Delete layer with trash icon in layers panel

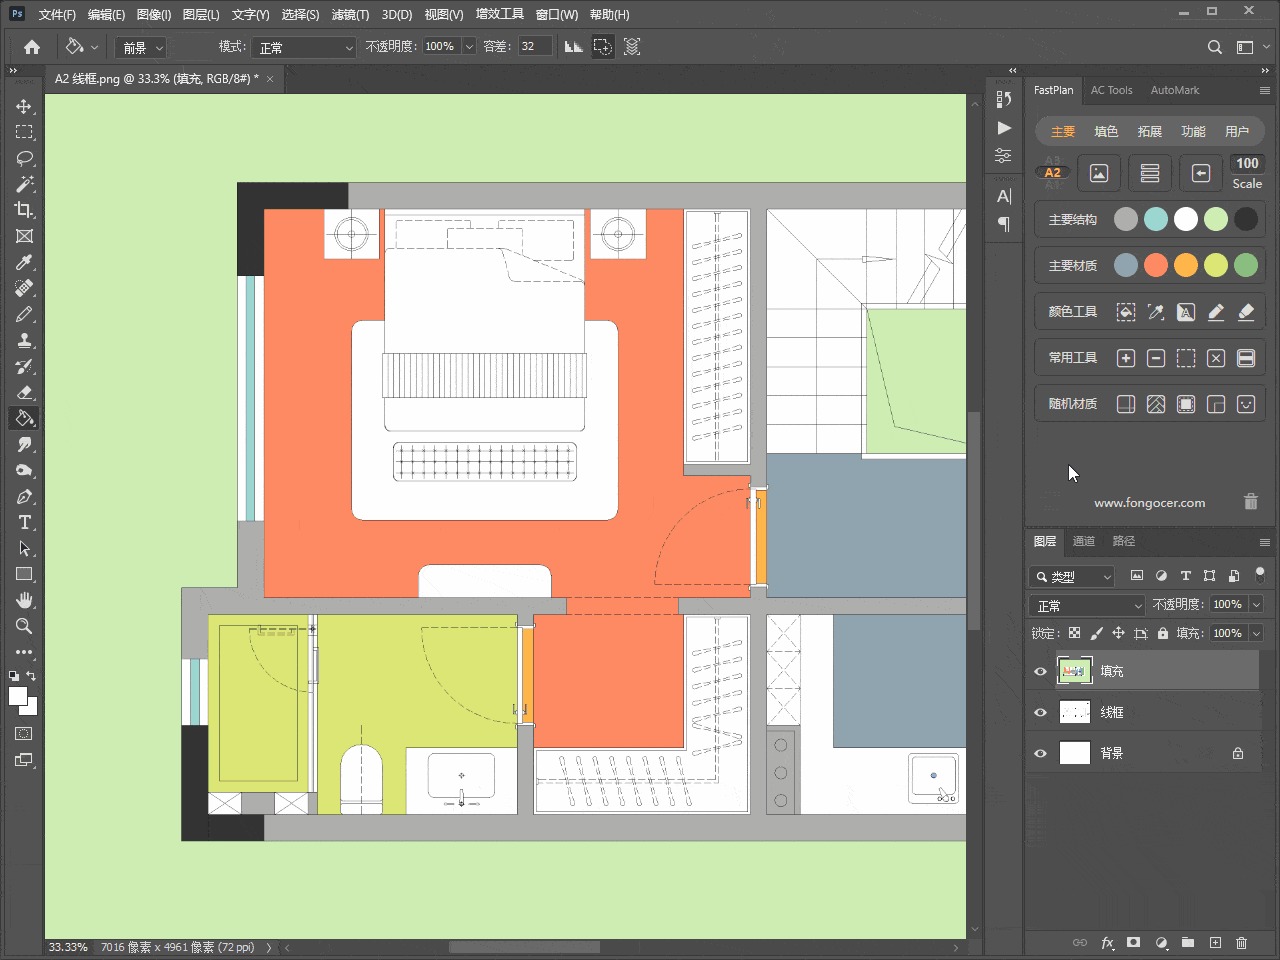(1241, 942)
